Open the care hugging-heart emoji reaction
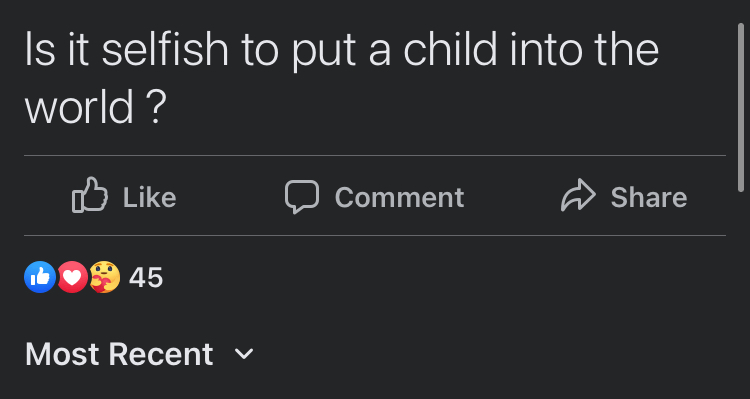The image size is (750, 399). tap(105, 277)
